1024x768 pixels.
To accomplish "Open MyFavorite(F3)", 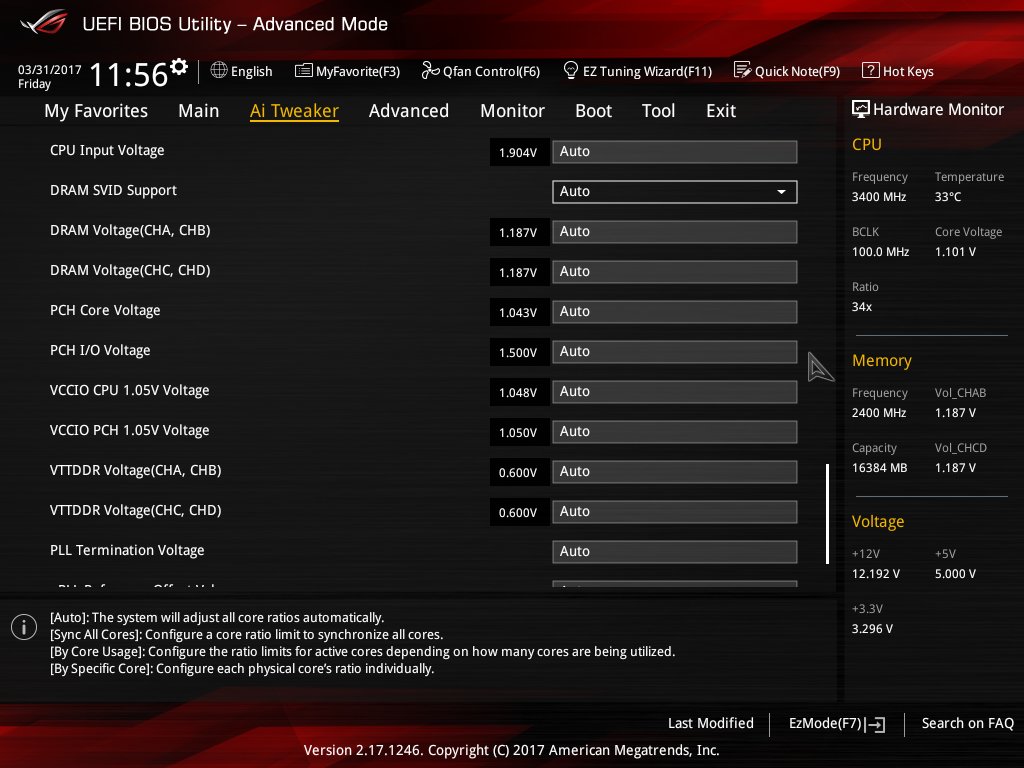I will pyautogui.click(x=347, y=71).
